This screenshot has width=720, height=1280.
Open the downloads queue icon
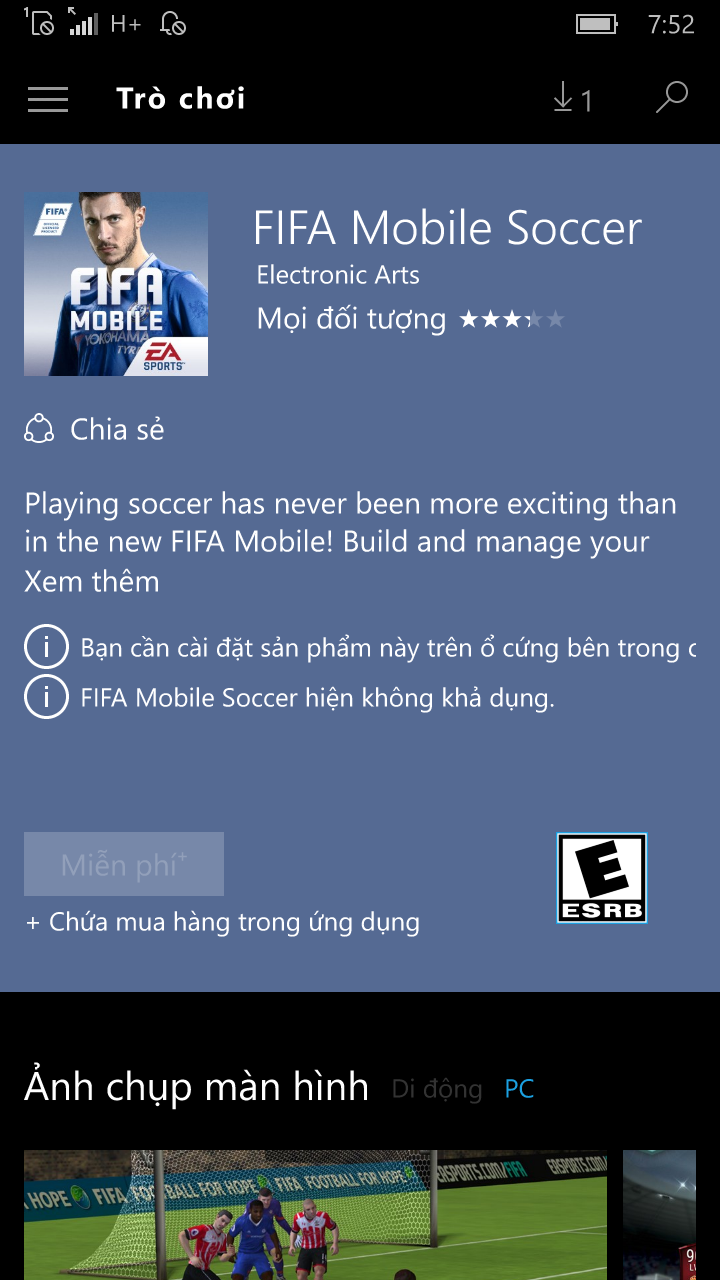tap(572, 99)
